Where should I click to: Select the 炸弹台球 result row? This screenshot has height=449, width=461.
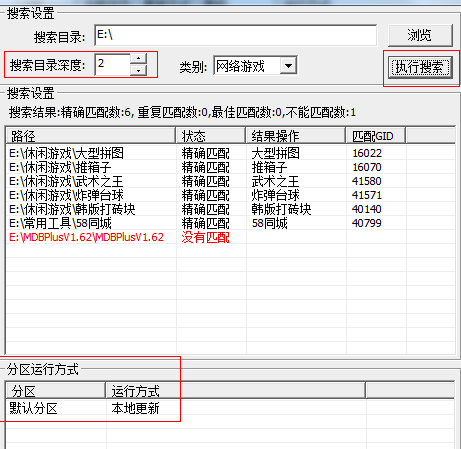[230, 195]
